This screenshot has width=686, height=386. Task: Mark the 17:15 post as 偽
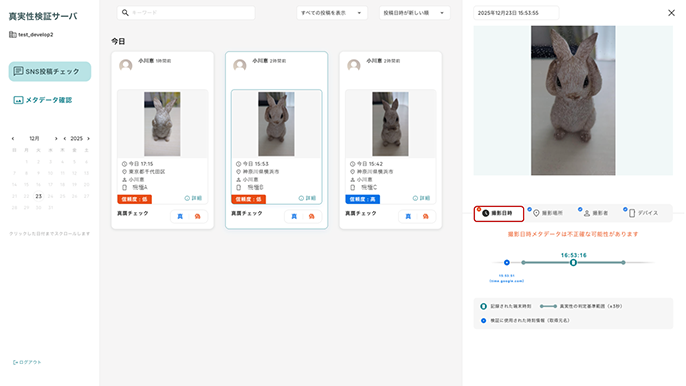197,216
